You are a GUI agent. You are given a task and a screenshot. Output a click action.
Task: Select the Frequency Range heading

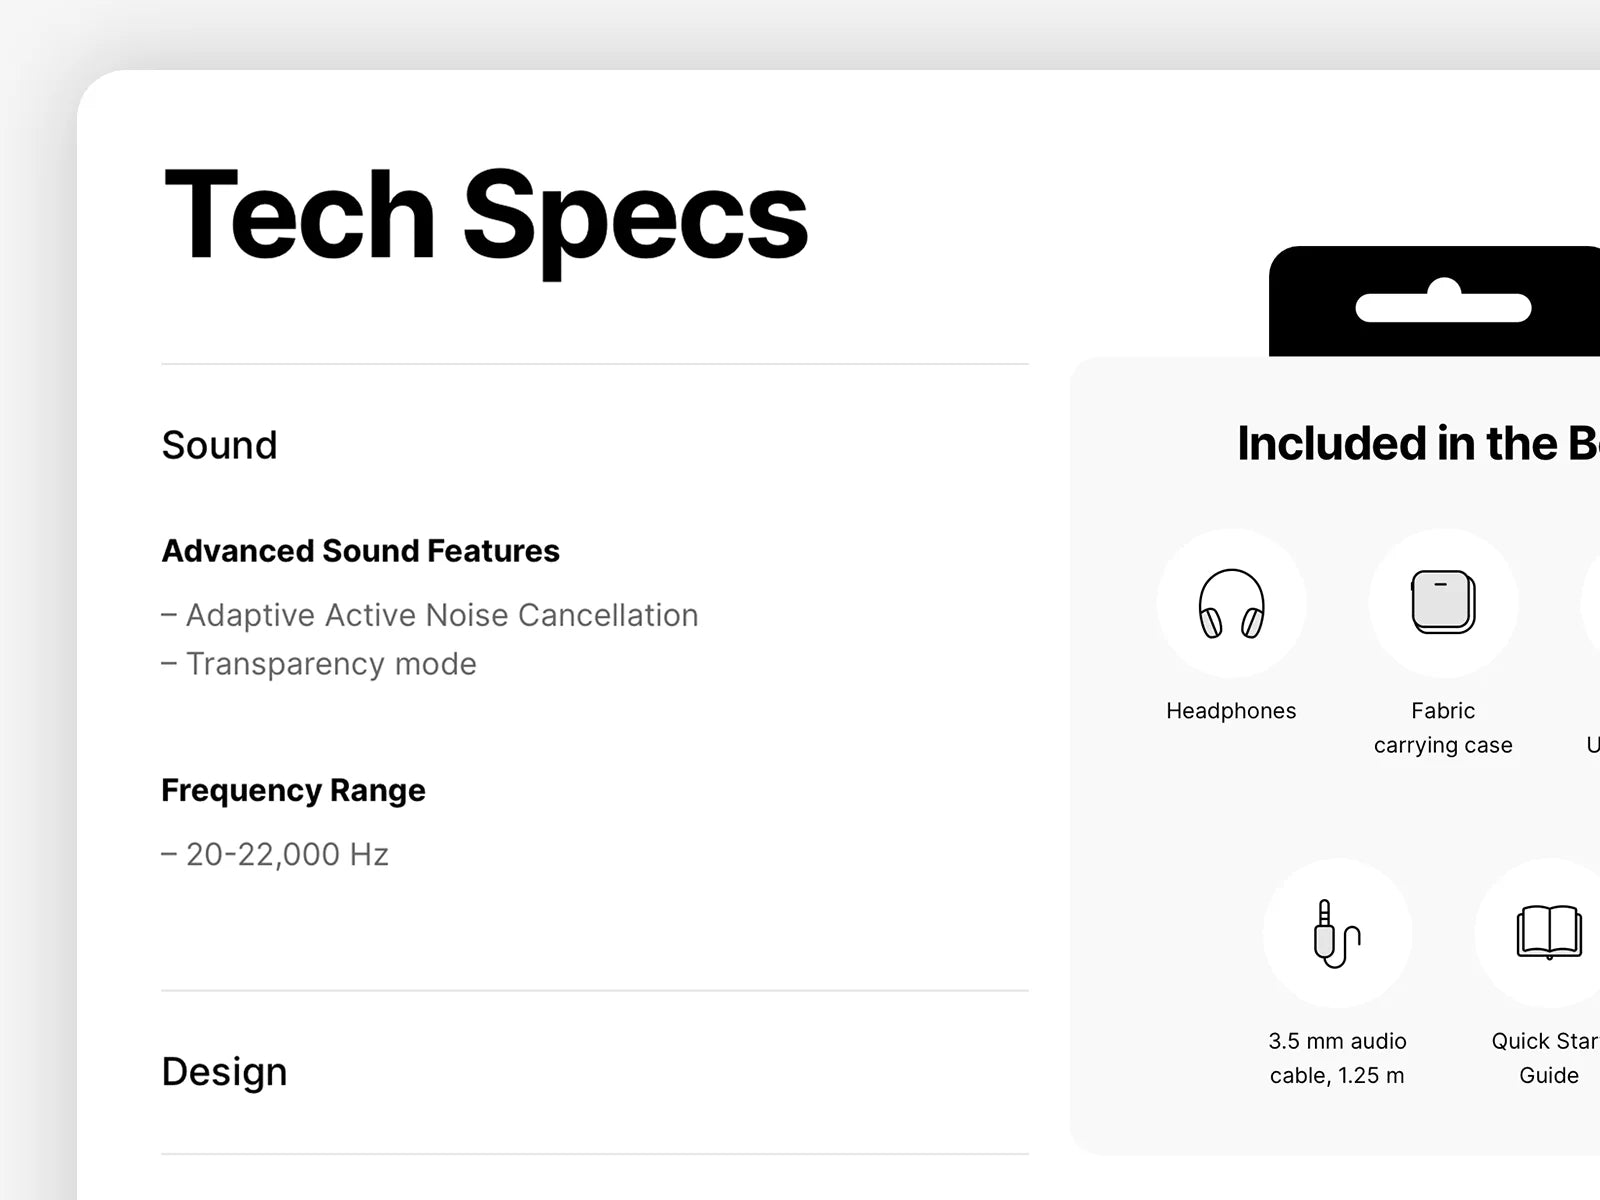pyautogui.click(x=293, y=790)
